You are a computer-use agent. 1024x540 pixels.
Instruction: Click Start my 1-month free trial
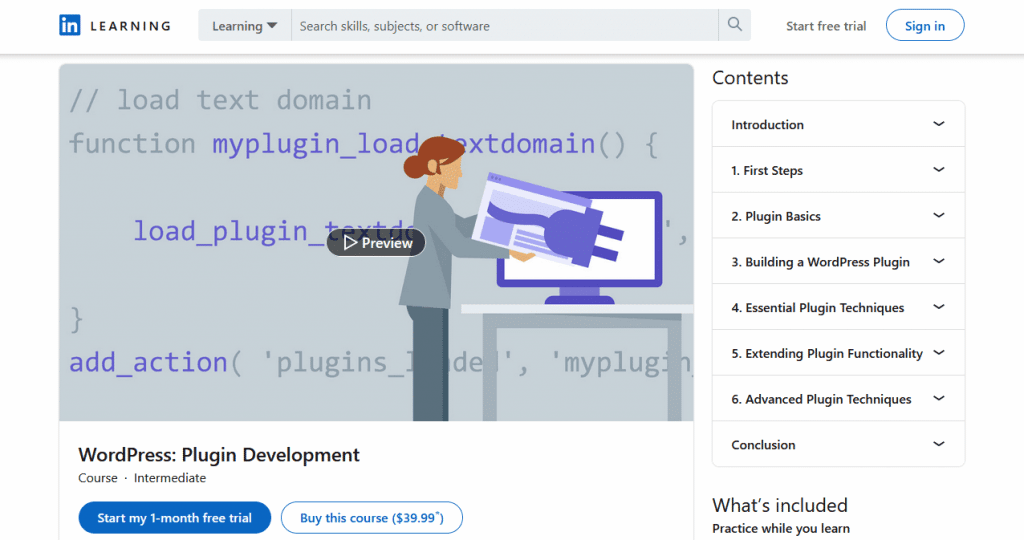[x=174, y=518]
